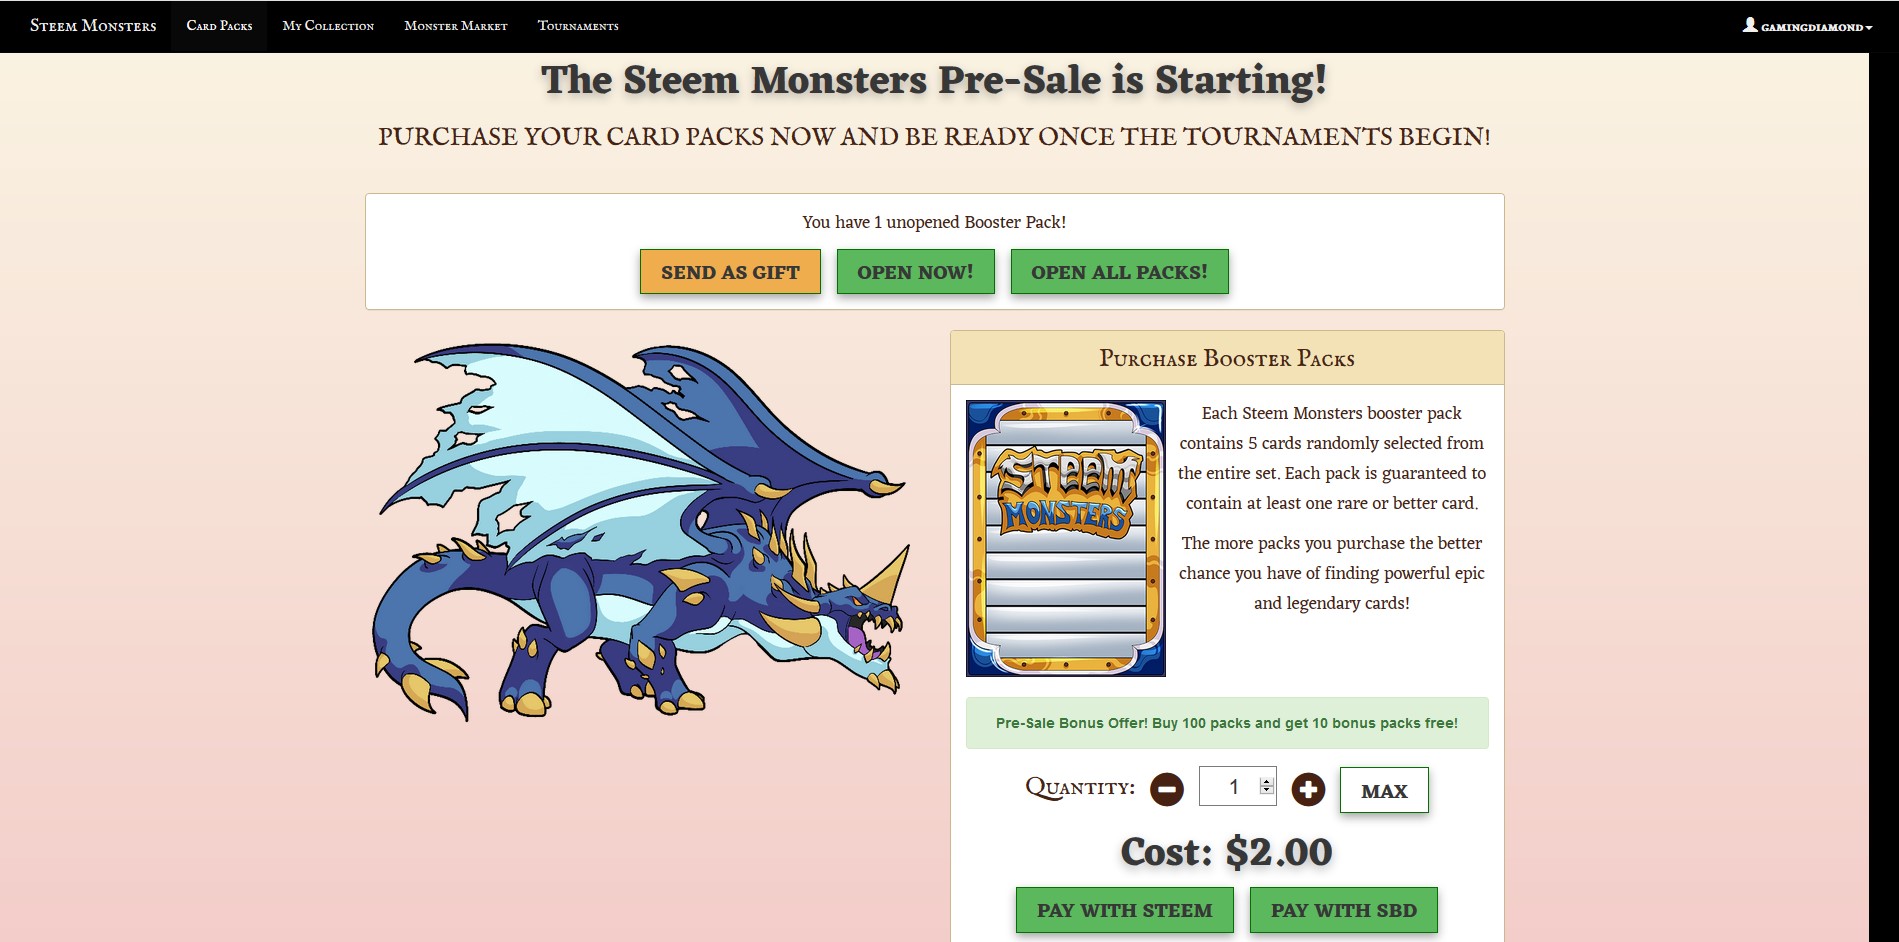
Task: Click Open All Packs button
Action: 1119,272
